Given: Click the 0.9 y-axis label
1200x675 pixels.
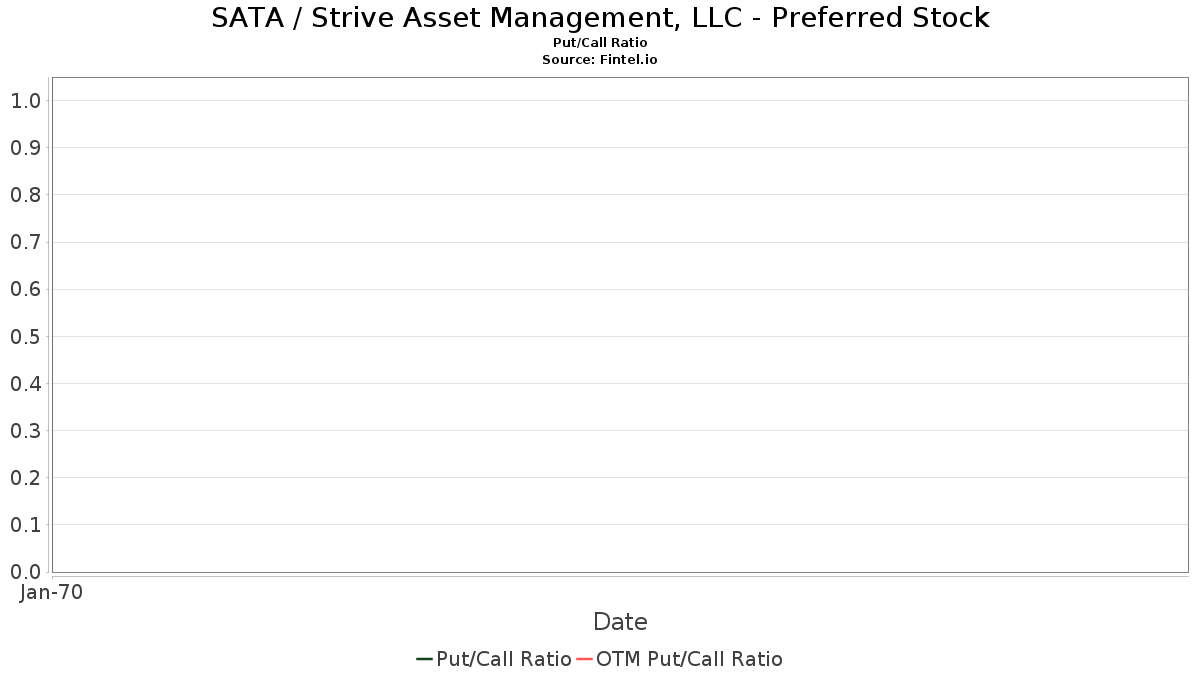Looking at the screenshot, I should [x=25, y=148].
